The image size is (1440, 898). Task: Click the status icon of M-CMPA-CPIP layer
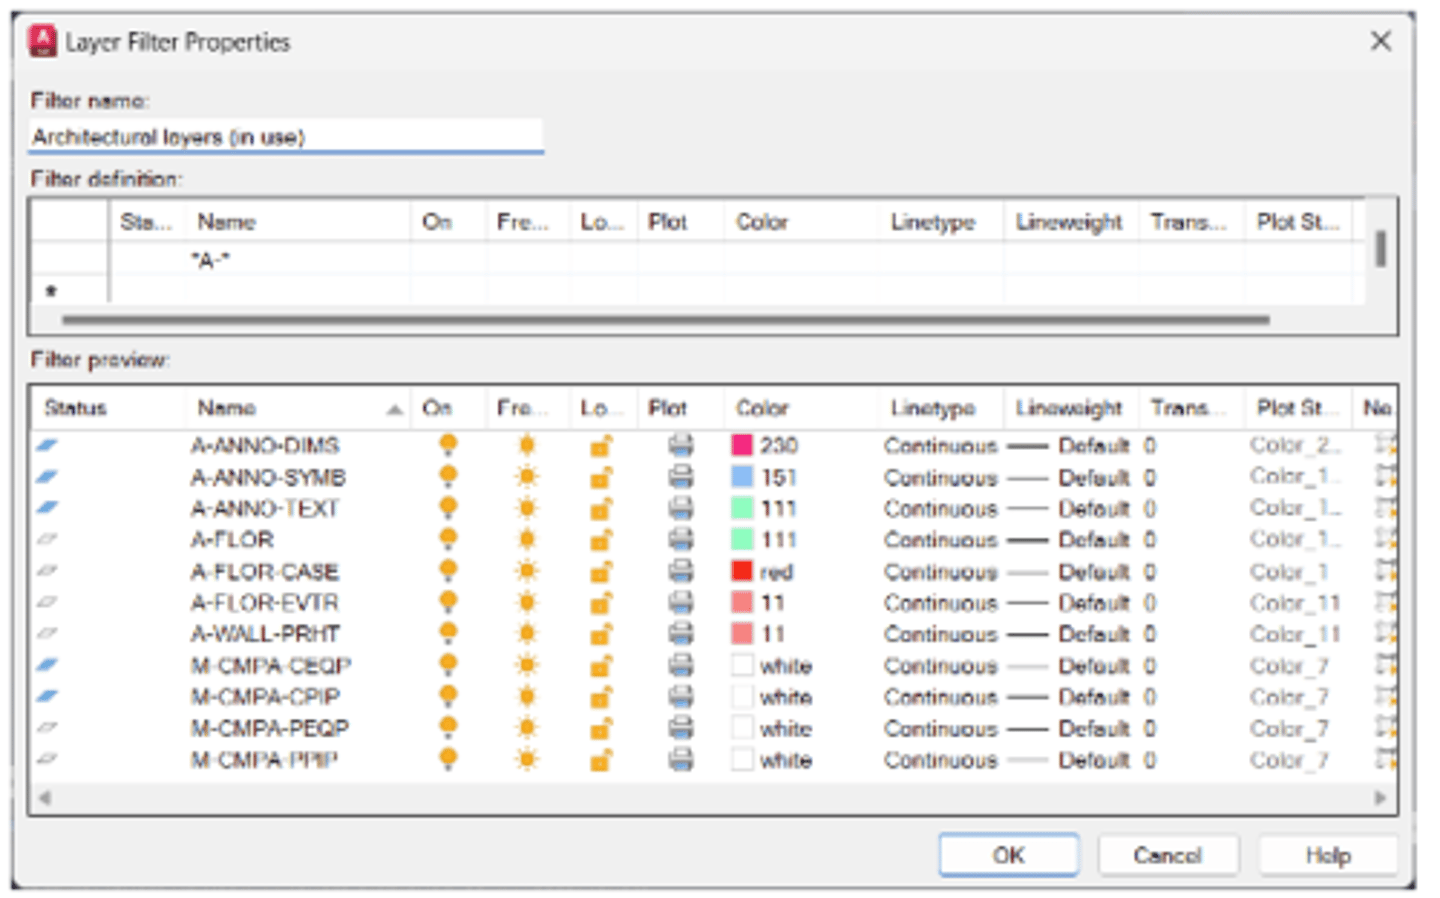tap(47, 697)
